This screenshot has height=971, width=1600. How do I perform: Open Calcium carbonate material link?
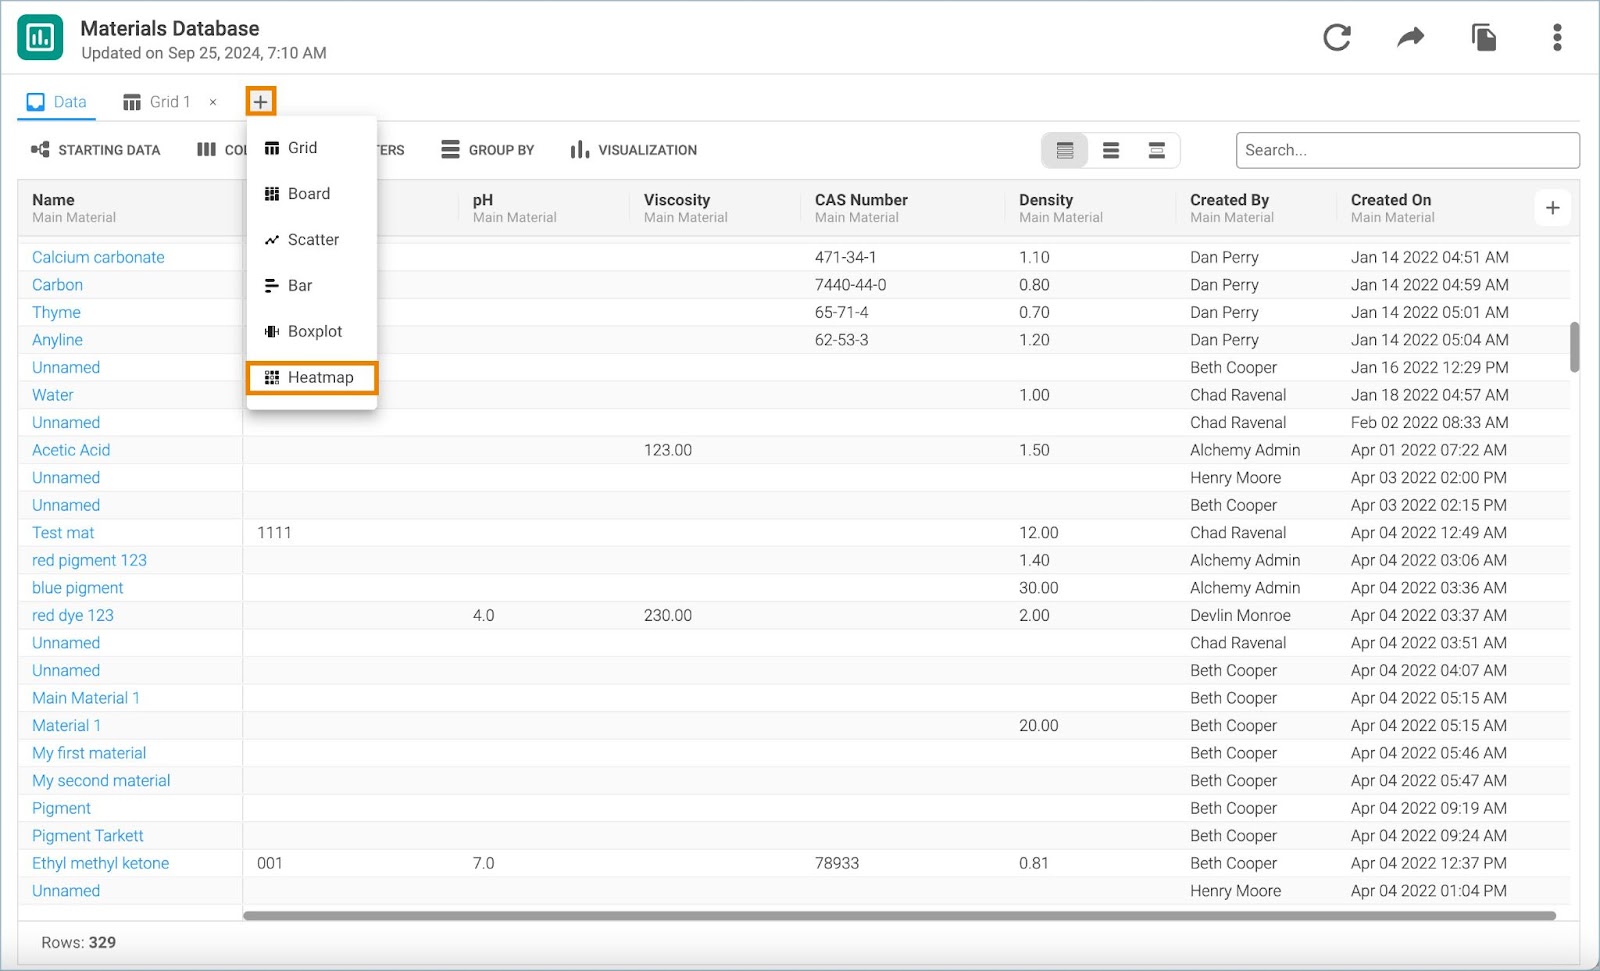(98, 257)
